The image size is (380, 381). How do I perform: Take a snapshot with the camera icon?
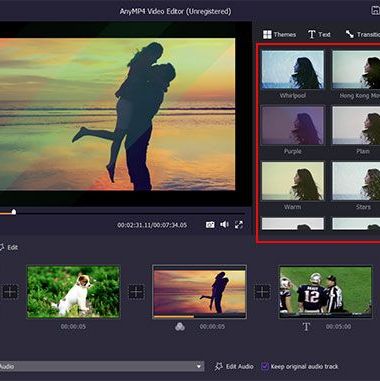pyautogui.click(x=210, y=225)
